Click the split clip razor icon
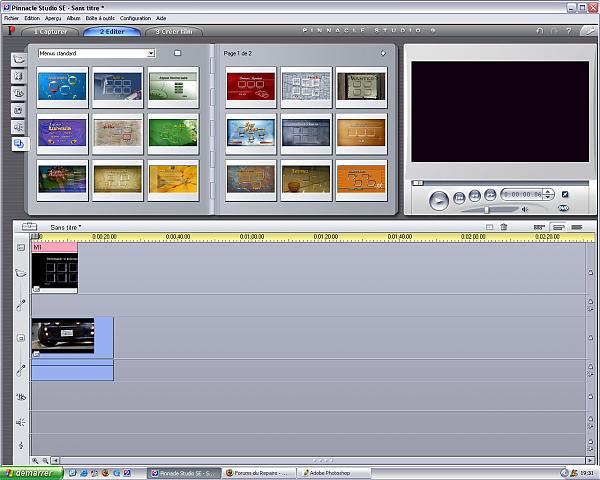The image size is (600, 480). coord(489,227)
